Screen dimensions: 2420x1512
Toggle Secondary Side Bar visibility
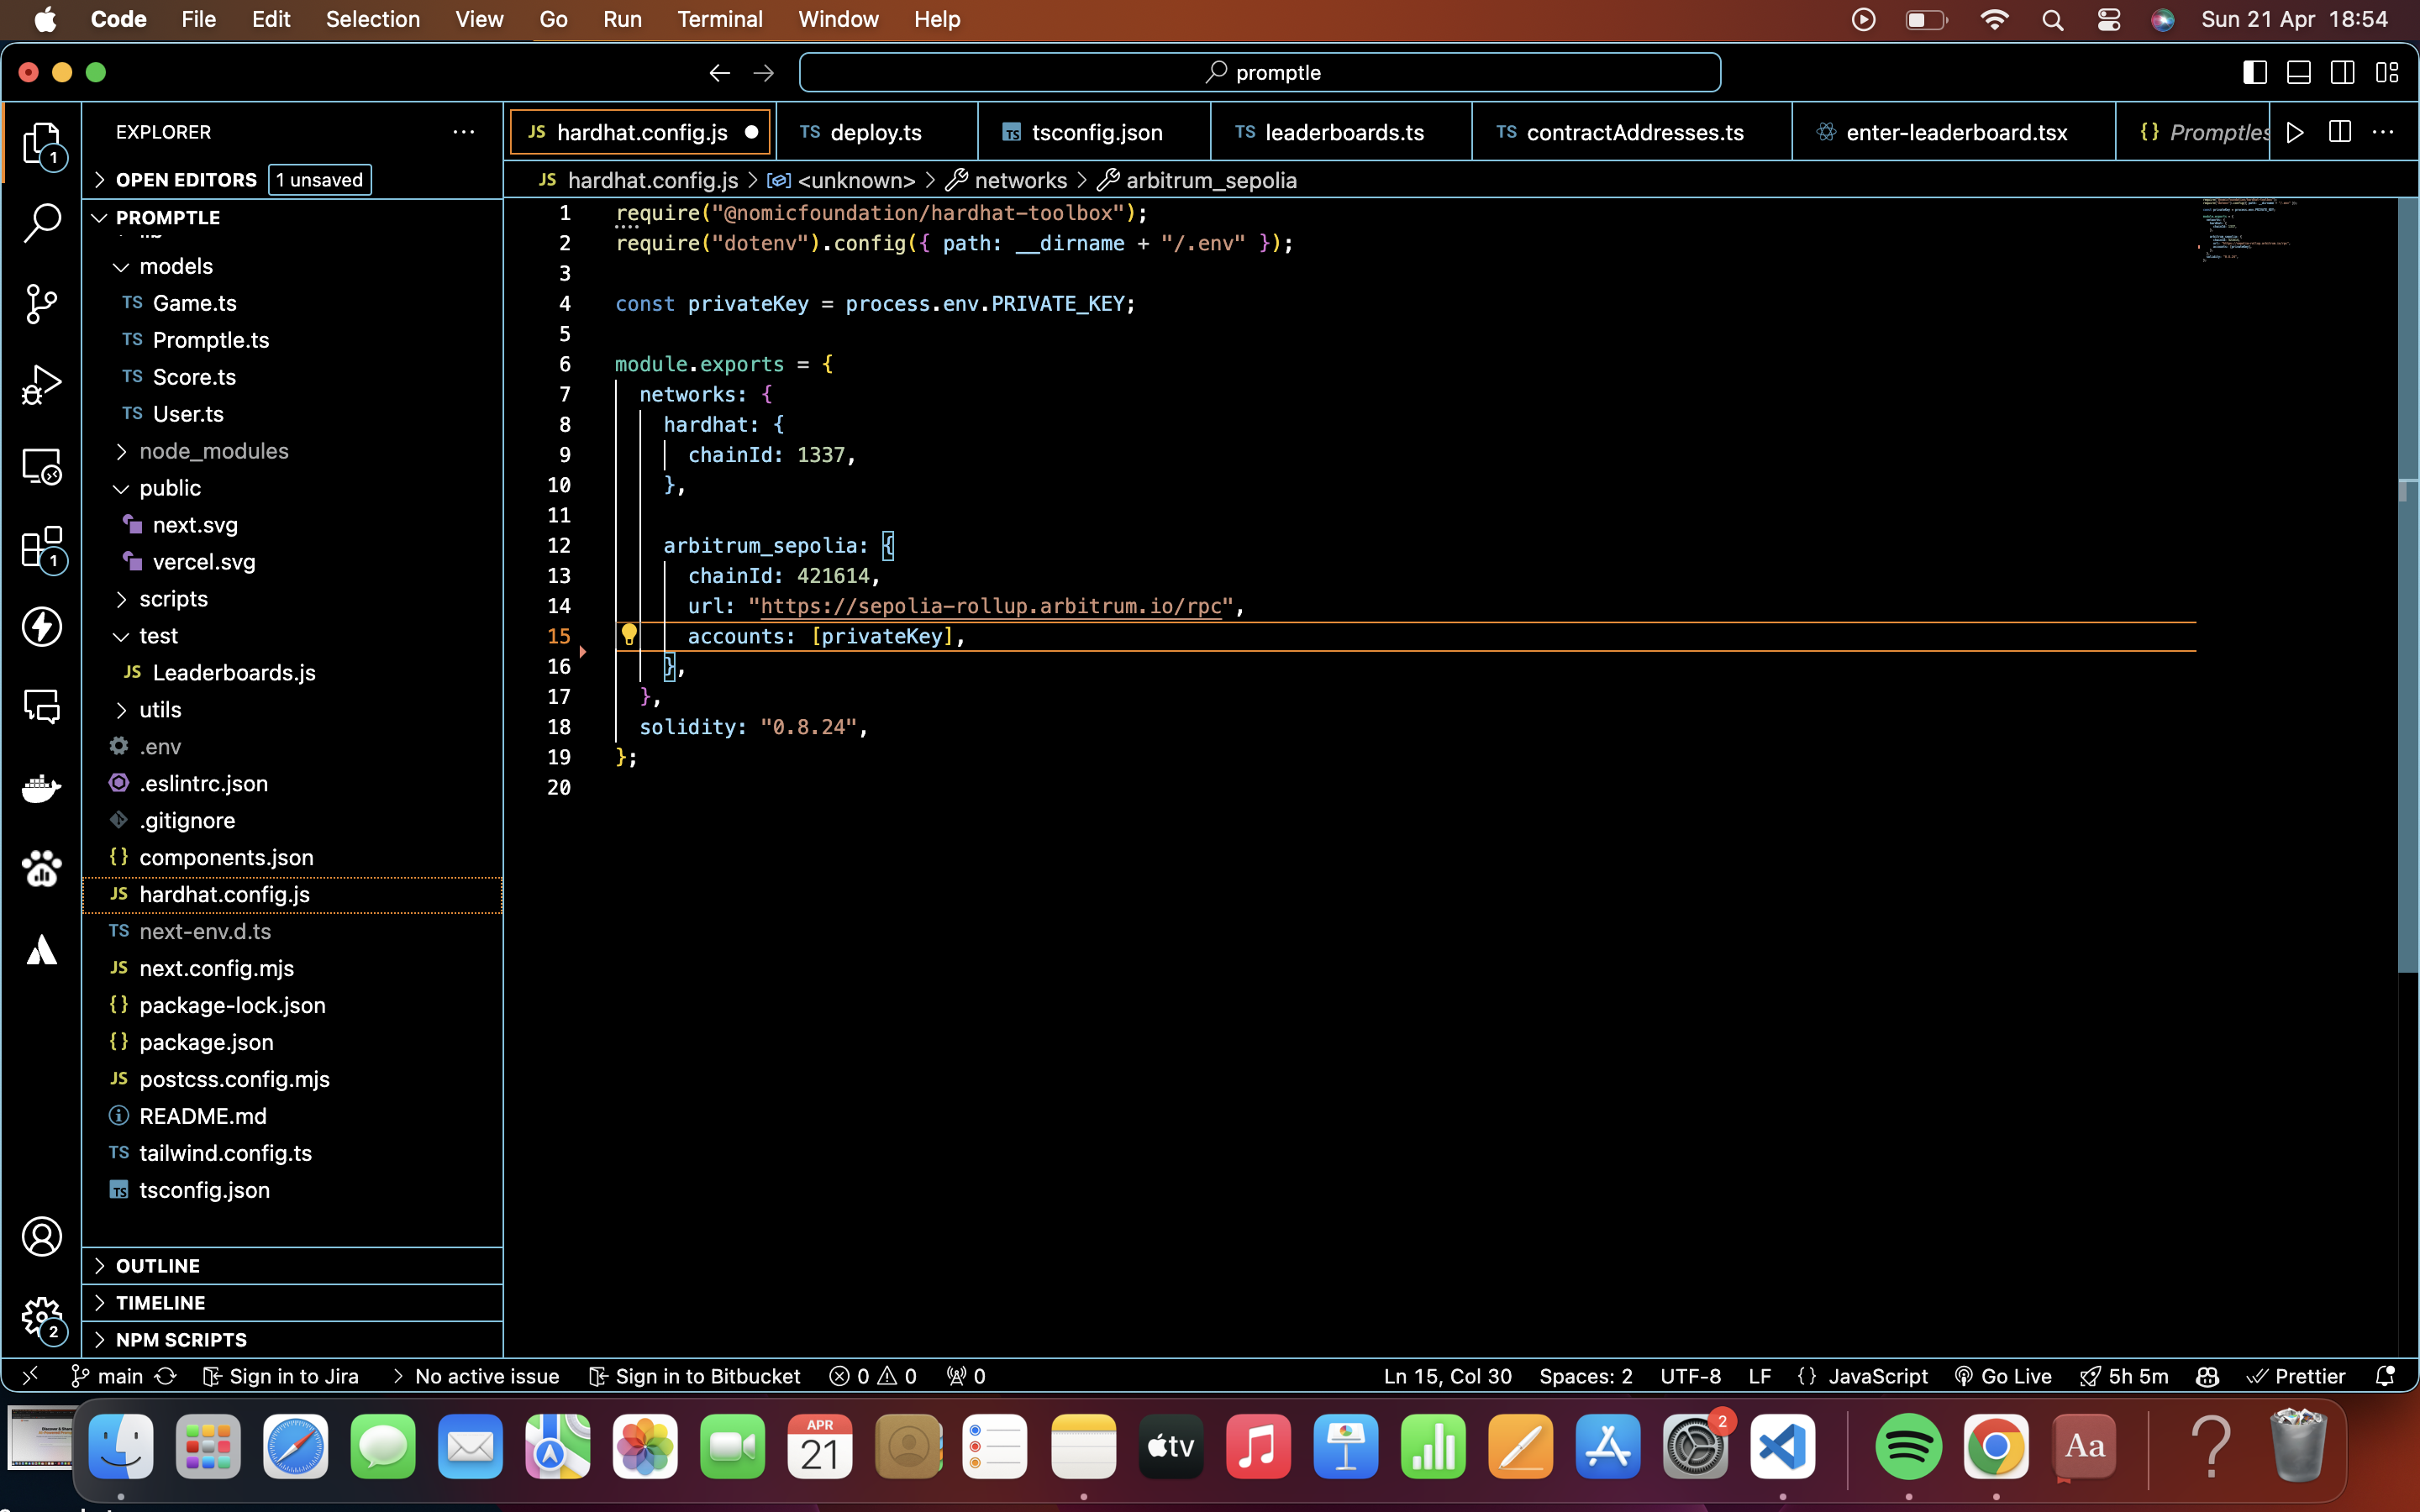pos(2343,72)
